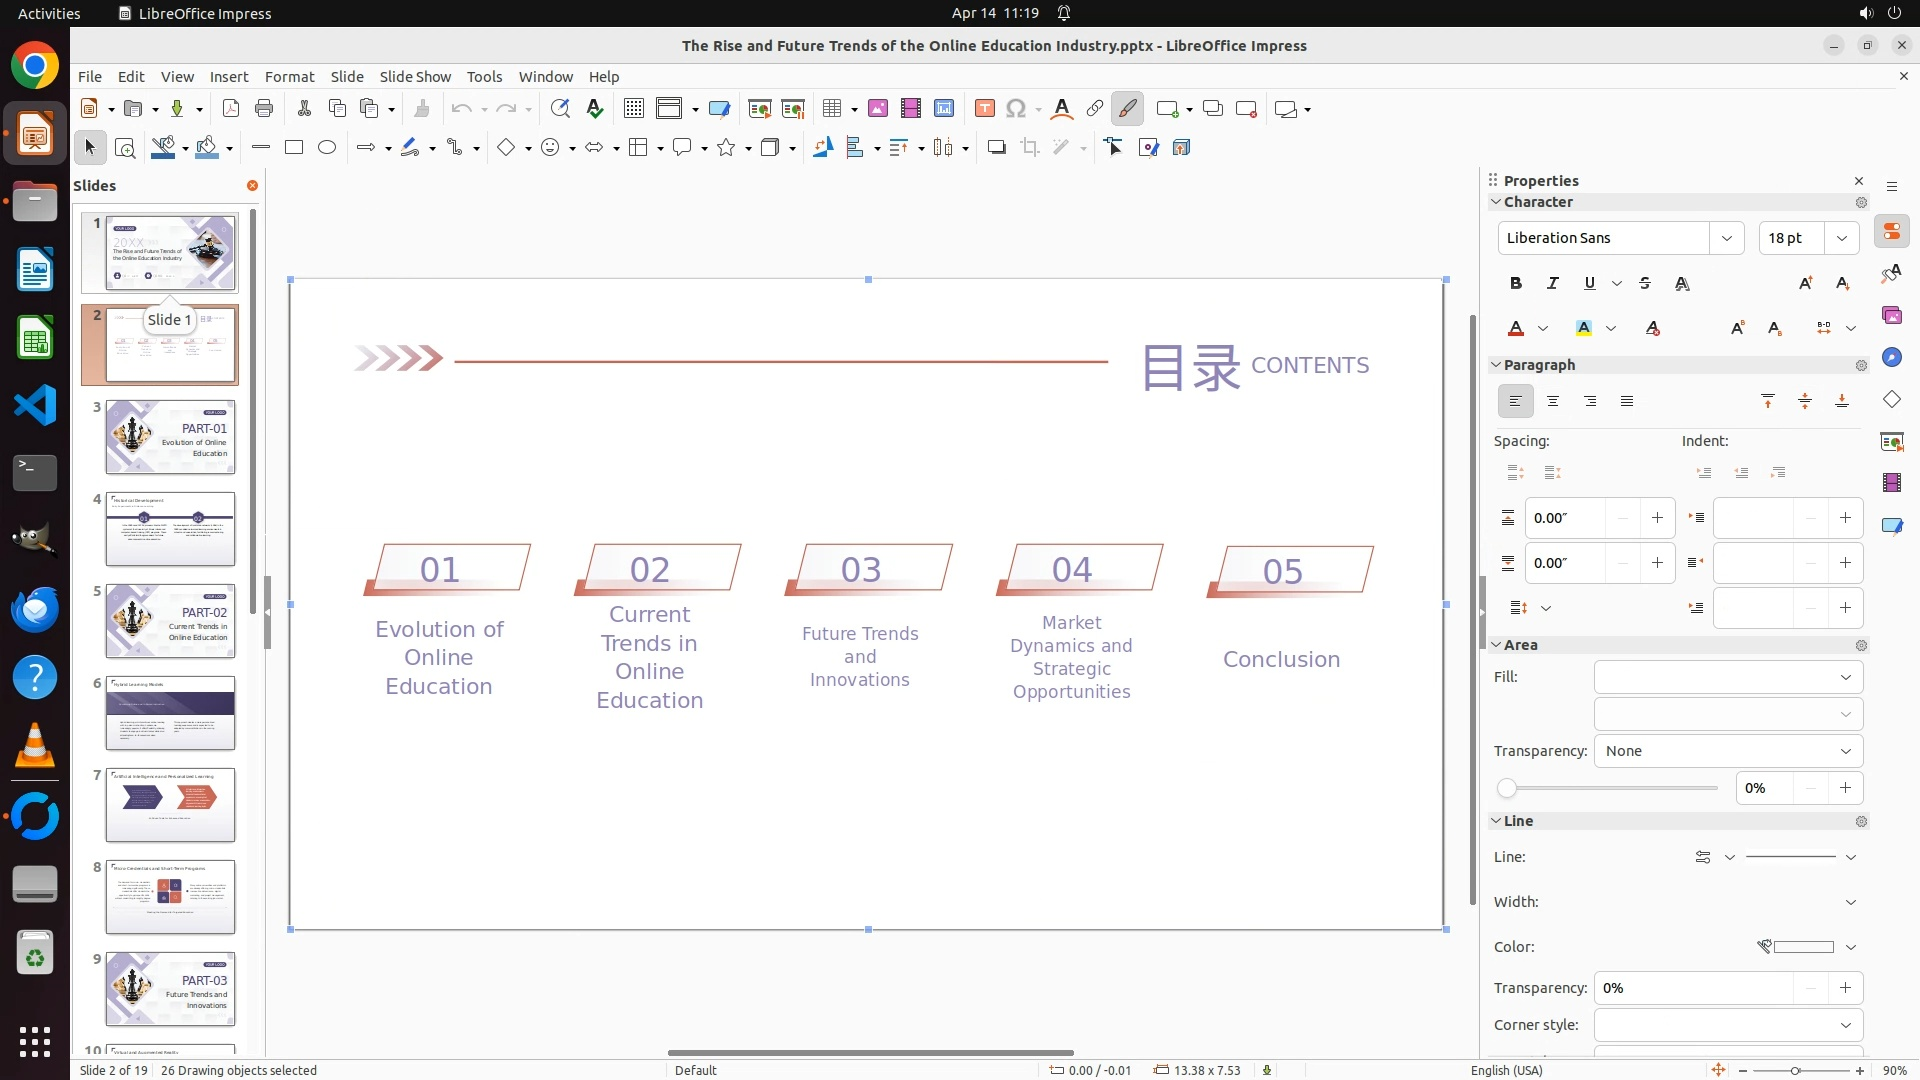Image resolution: width=1920 pixels, height=1080 pixels.
Task: Click the area transparency slider handle
Action: [1507, 789]
